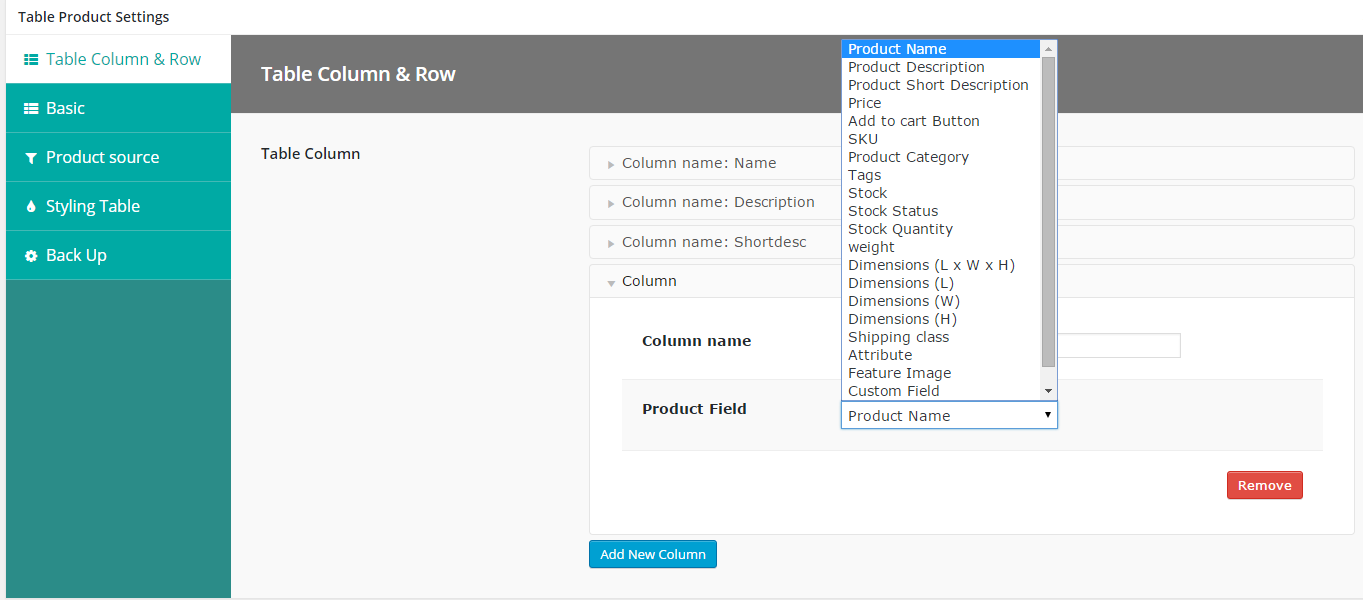The width and height of the screenshot is (1363, 600).
Task: Open the Product source tab
Action: coord(102,157)
